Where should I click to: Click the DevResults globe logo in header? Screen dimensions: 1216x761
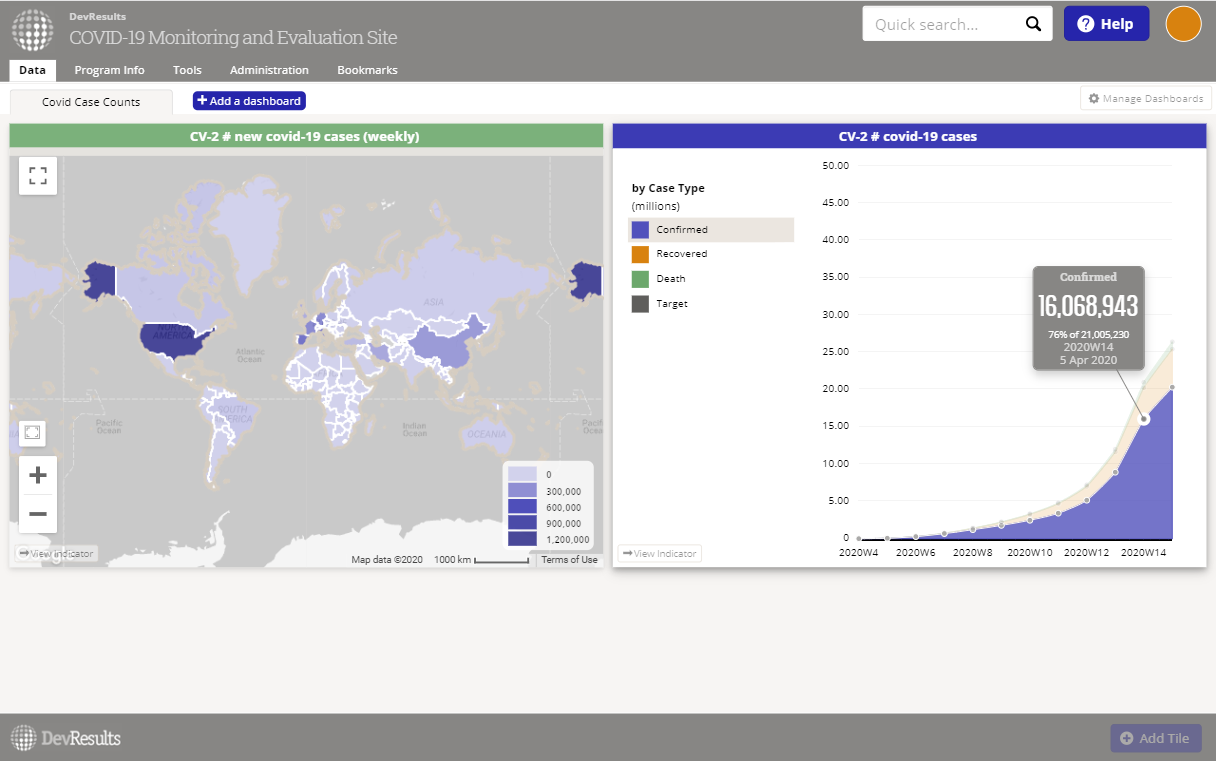(x=32, y=30)
